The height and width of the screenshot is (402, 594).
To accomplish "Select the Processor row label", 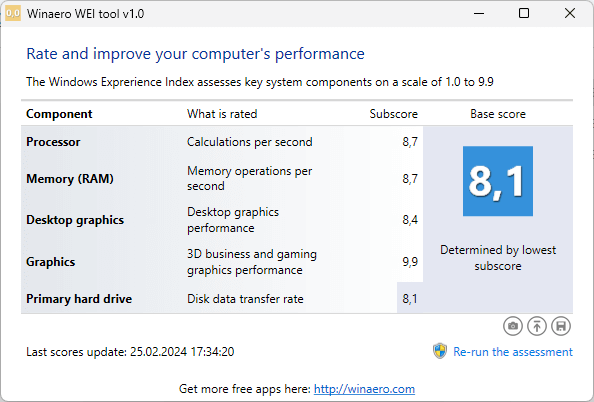I will tap(53, 142).
